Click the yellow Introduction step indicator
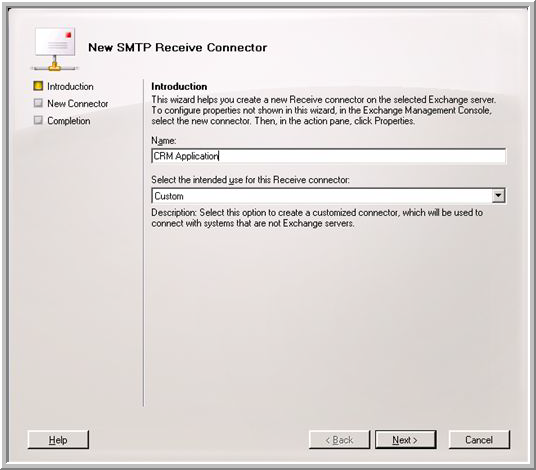The image size is (536, 470). pyautogui.click(x=38, y=86)
